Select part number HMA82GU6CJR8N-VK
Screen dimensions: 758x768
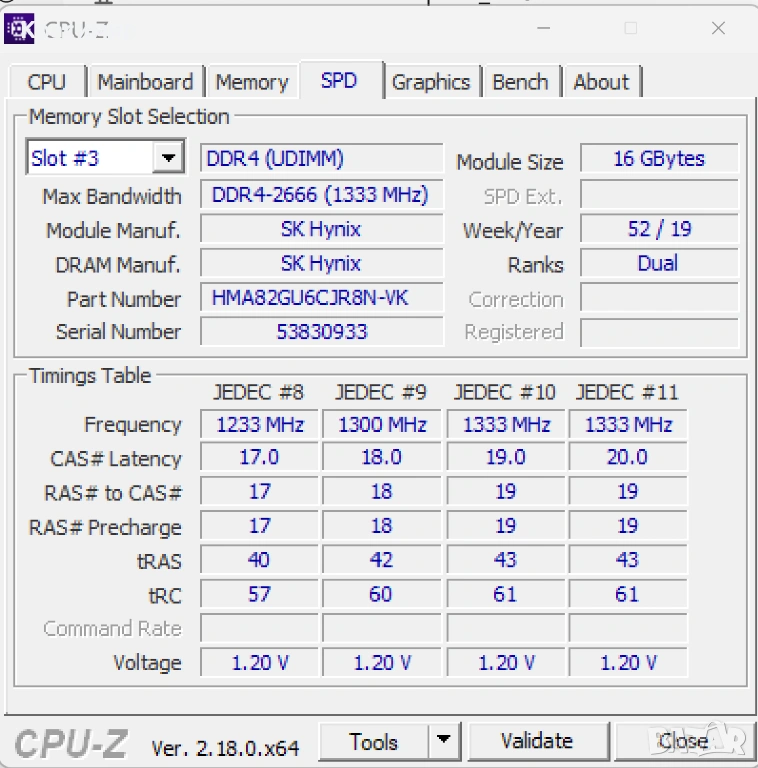(321, 298)
